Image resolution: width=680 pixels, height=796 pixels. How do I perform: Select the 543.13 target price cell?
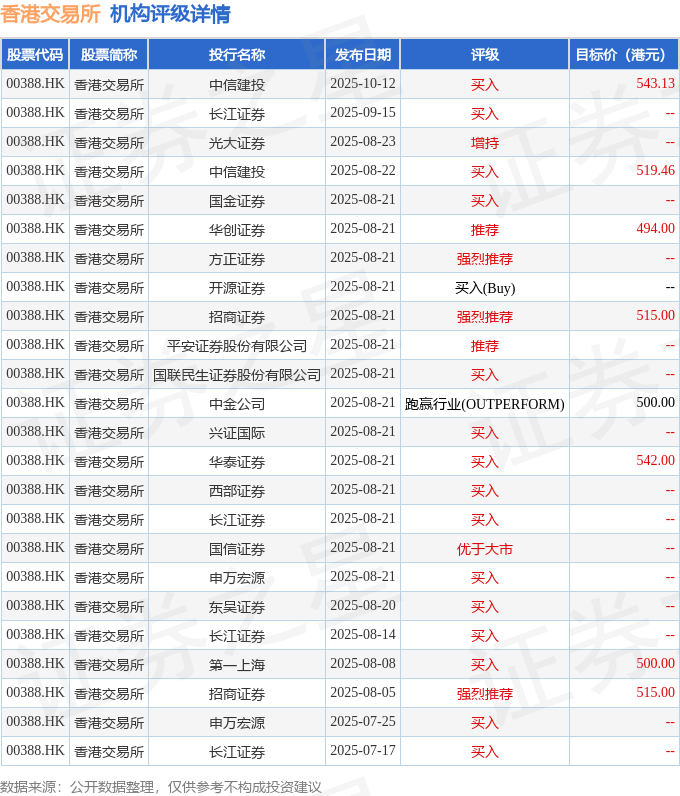click(x=655, y=84)
